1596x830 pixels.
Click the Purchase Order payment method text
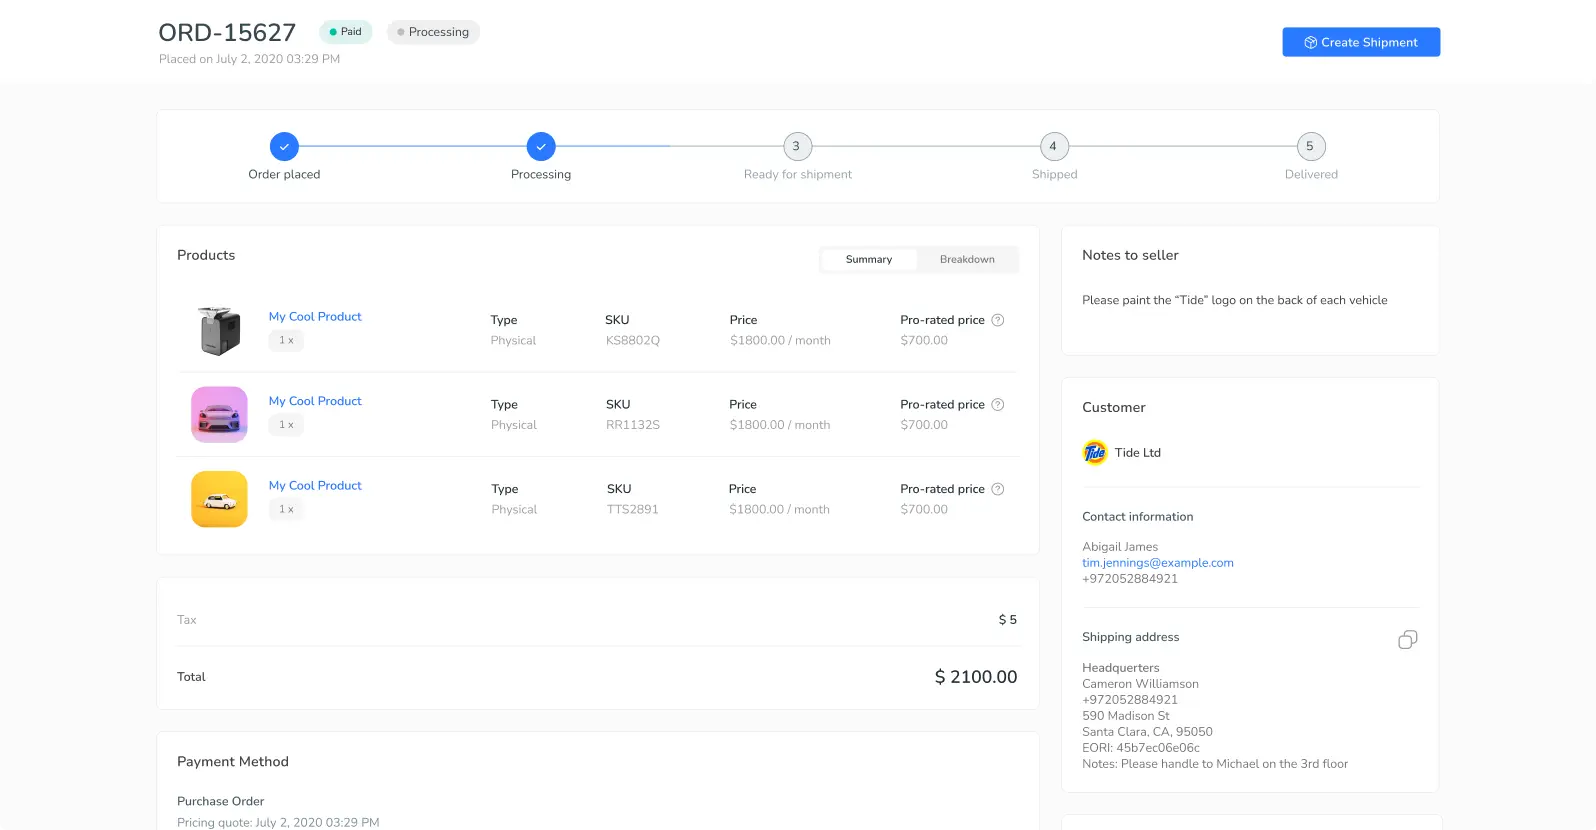click(220, 801)
